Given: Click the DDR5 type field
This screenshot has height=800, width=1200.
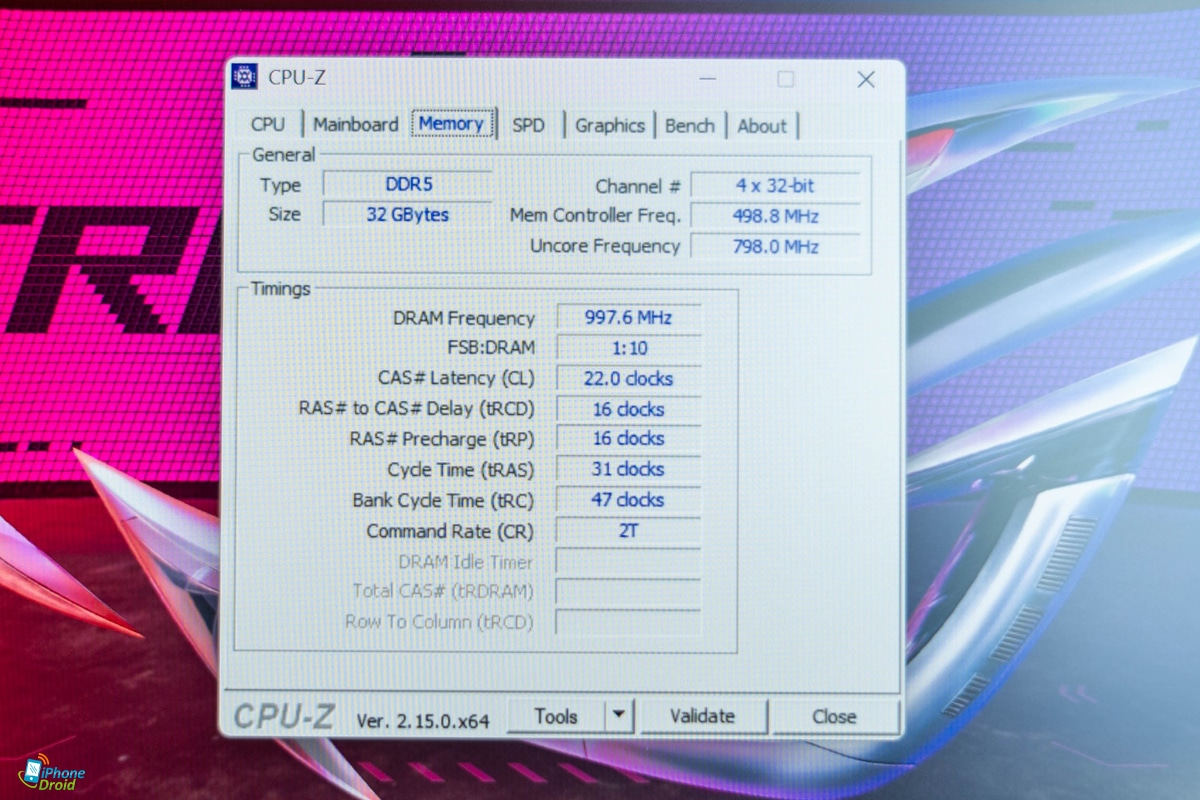Looking at the screenshot, I should tap(407, 185).
